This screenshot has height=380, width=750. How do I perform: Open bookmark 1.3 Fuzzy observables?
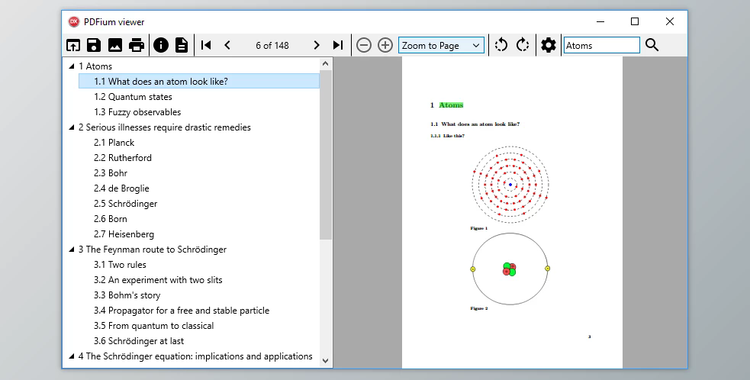pyautogui.click(x=137, y=112)
